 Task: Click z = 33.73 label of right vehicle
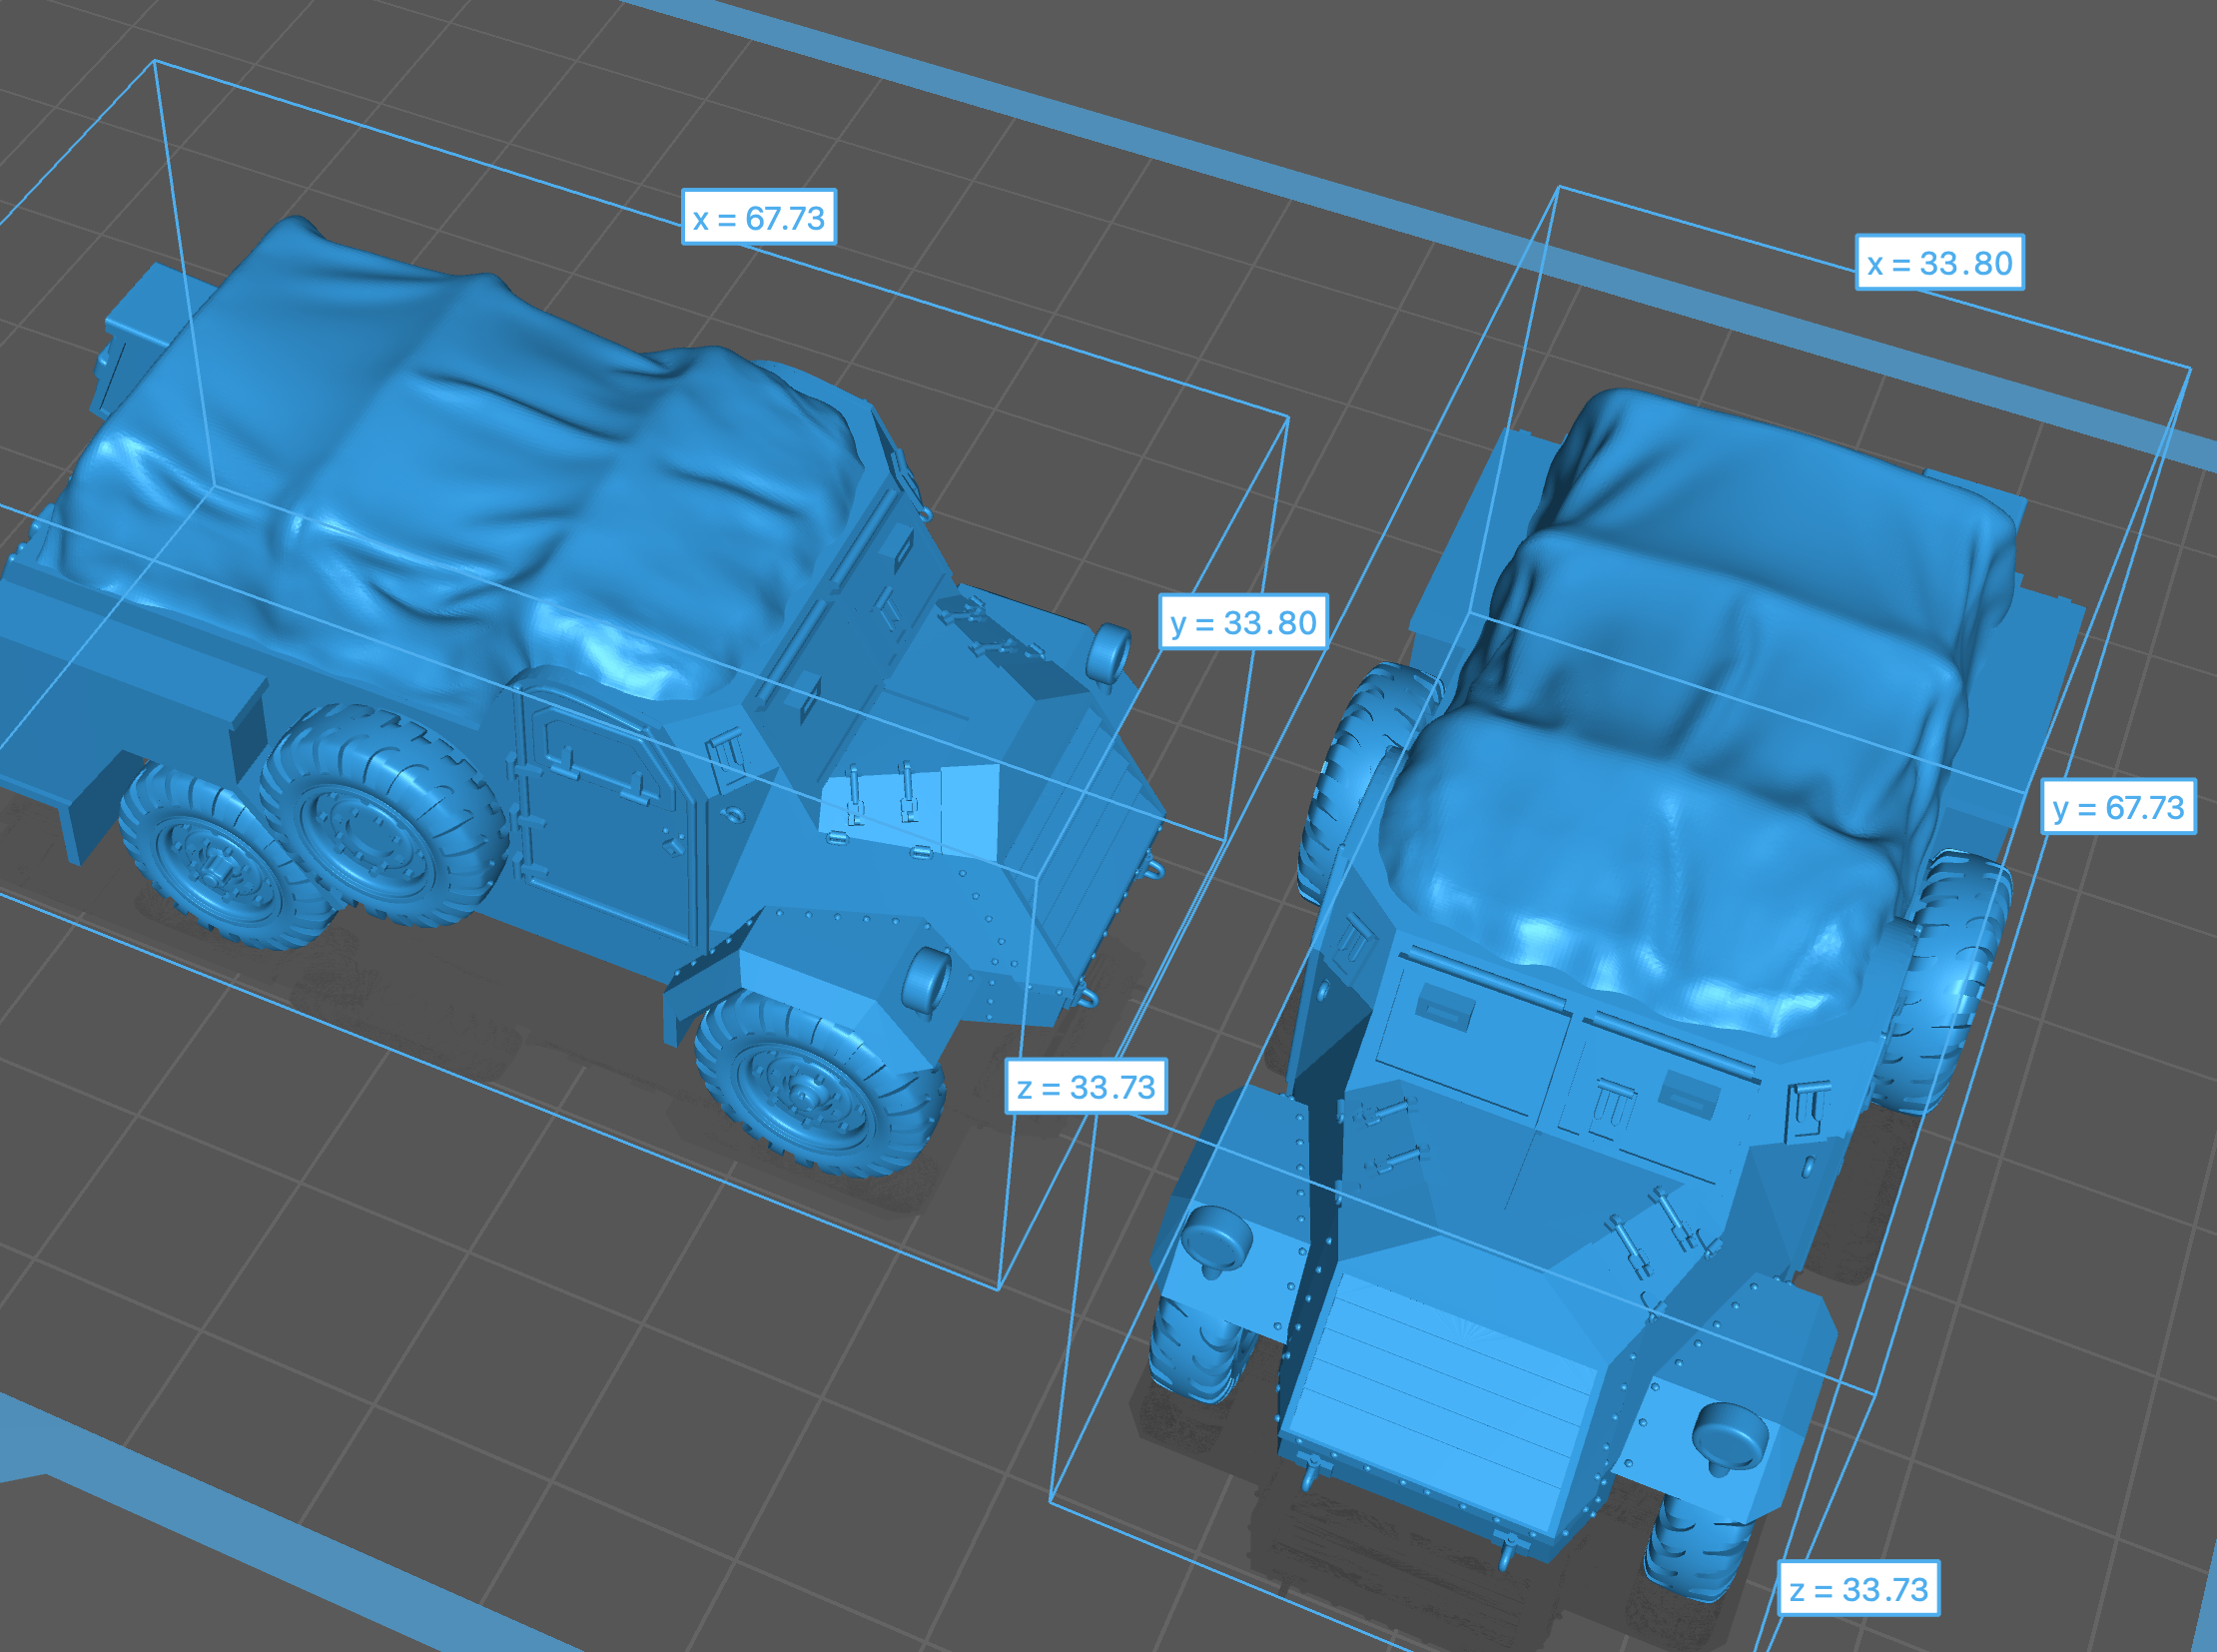1859,1589
